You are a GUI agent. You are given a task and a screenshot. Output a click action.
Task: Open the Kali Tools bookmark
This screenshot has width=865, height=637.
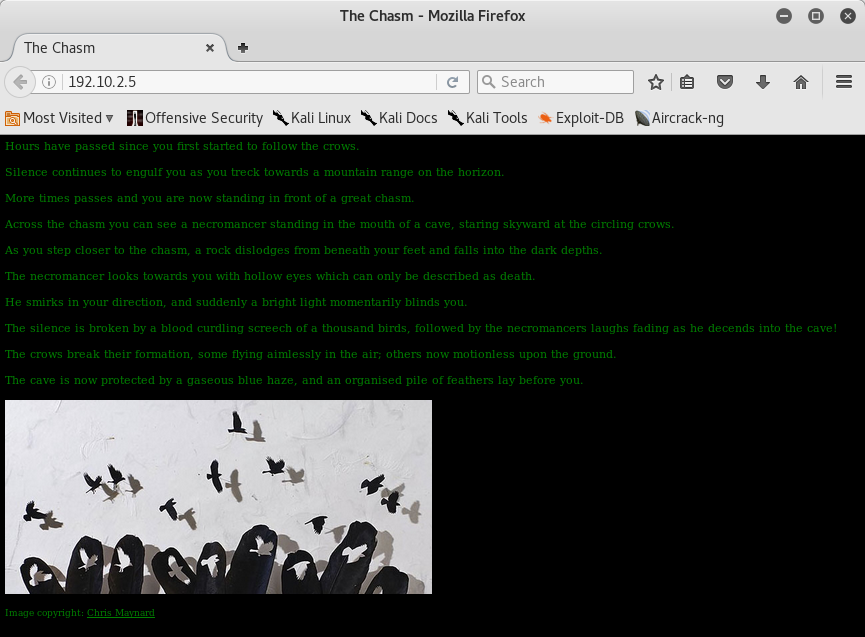pyautogui.click(x=487, y=118)
